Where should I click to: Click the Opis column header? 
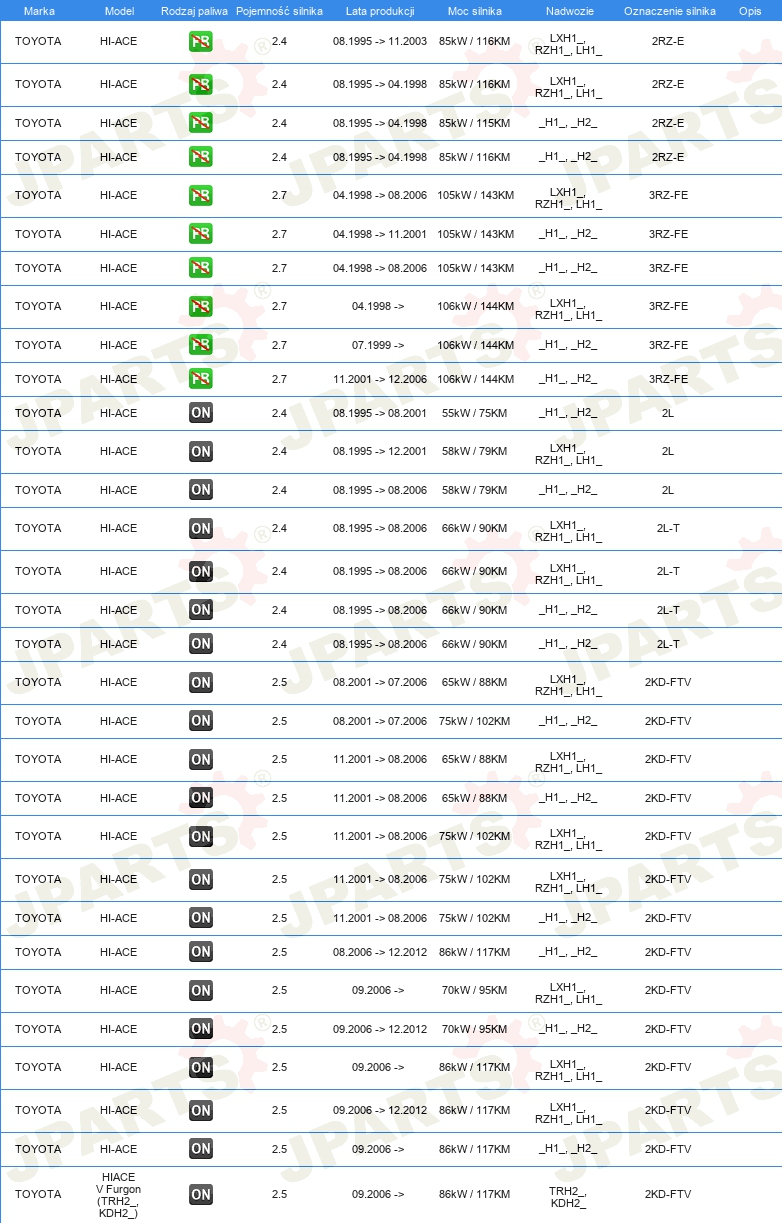[x=749, y=10]
